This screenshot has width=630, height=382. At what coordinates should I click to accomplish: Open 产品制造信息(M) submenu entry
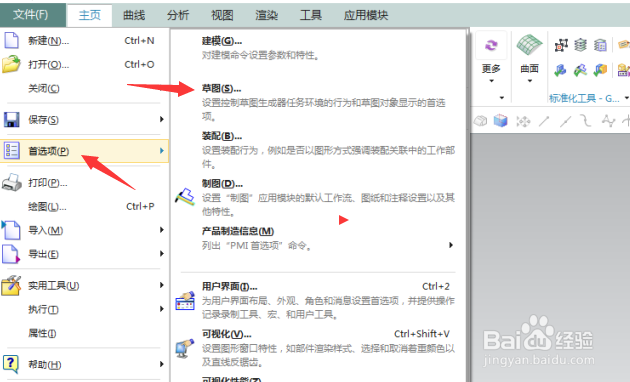[x=238, y=231]
